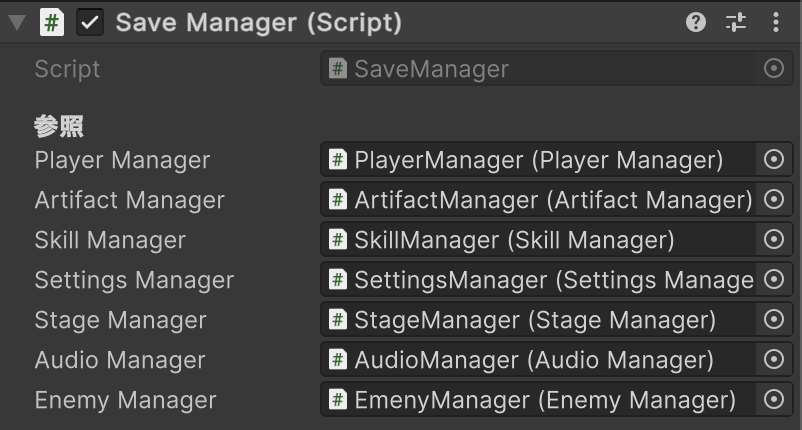Image resolution: width=802 pixels, height=430 pixels.
Task: Open object picker for Settings Manager field
Action: pyautogui.click(x=774, y=279)
